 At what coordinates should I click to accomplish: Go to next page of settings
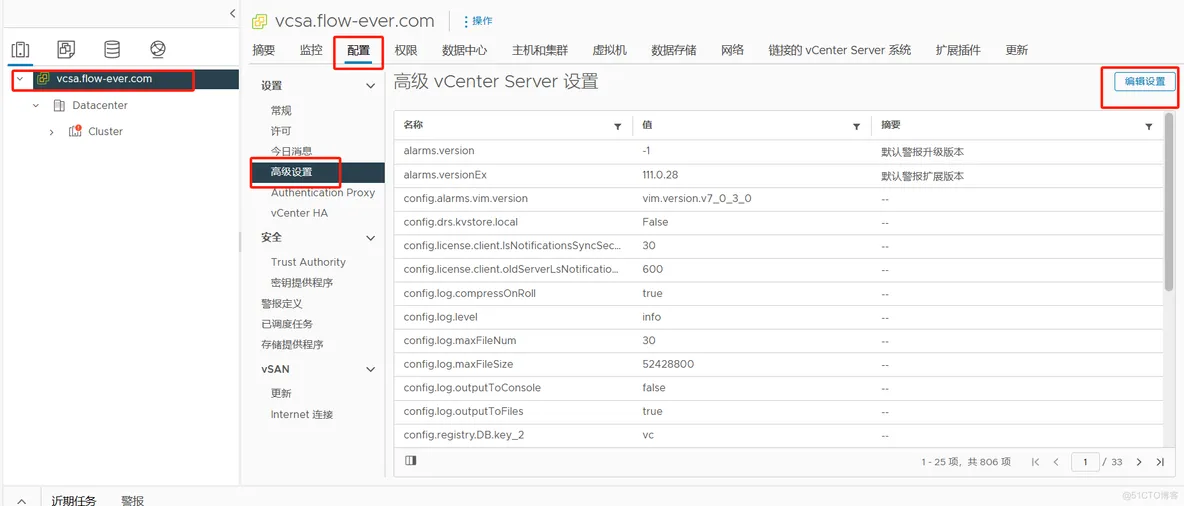pos(1139,461)
